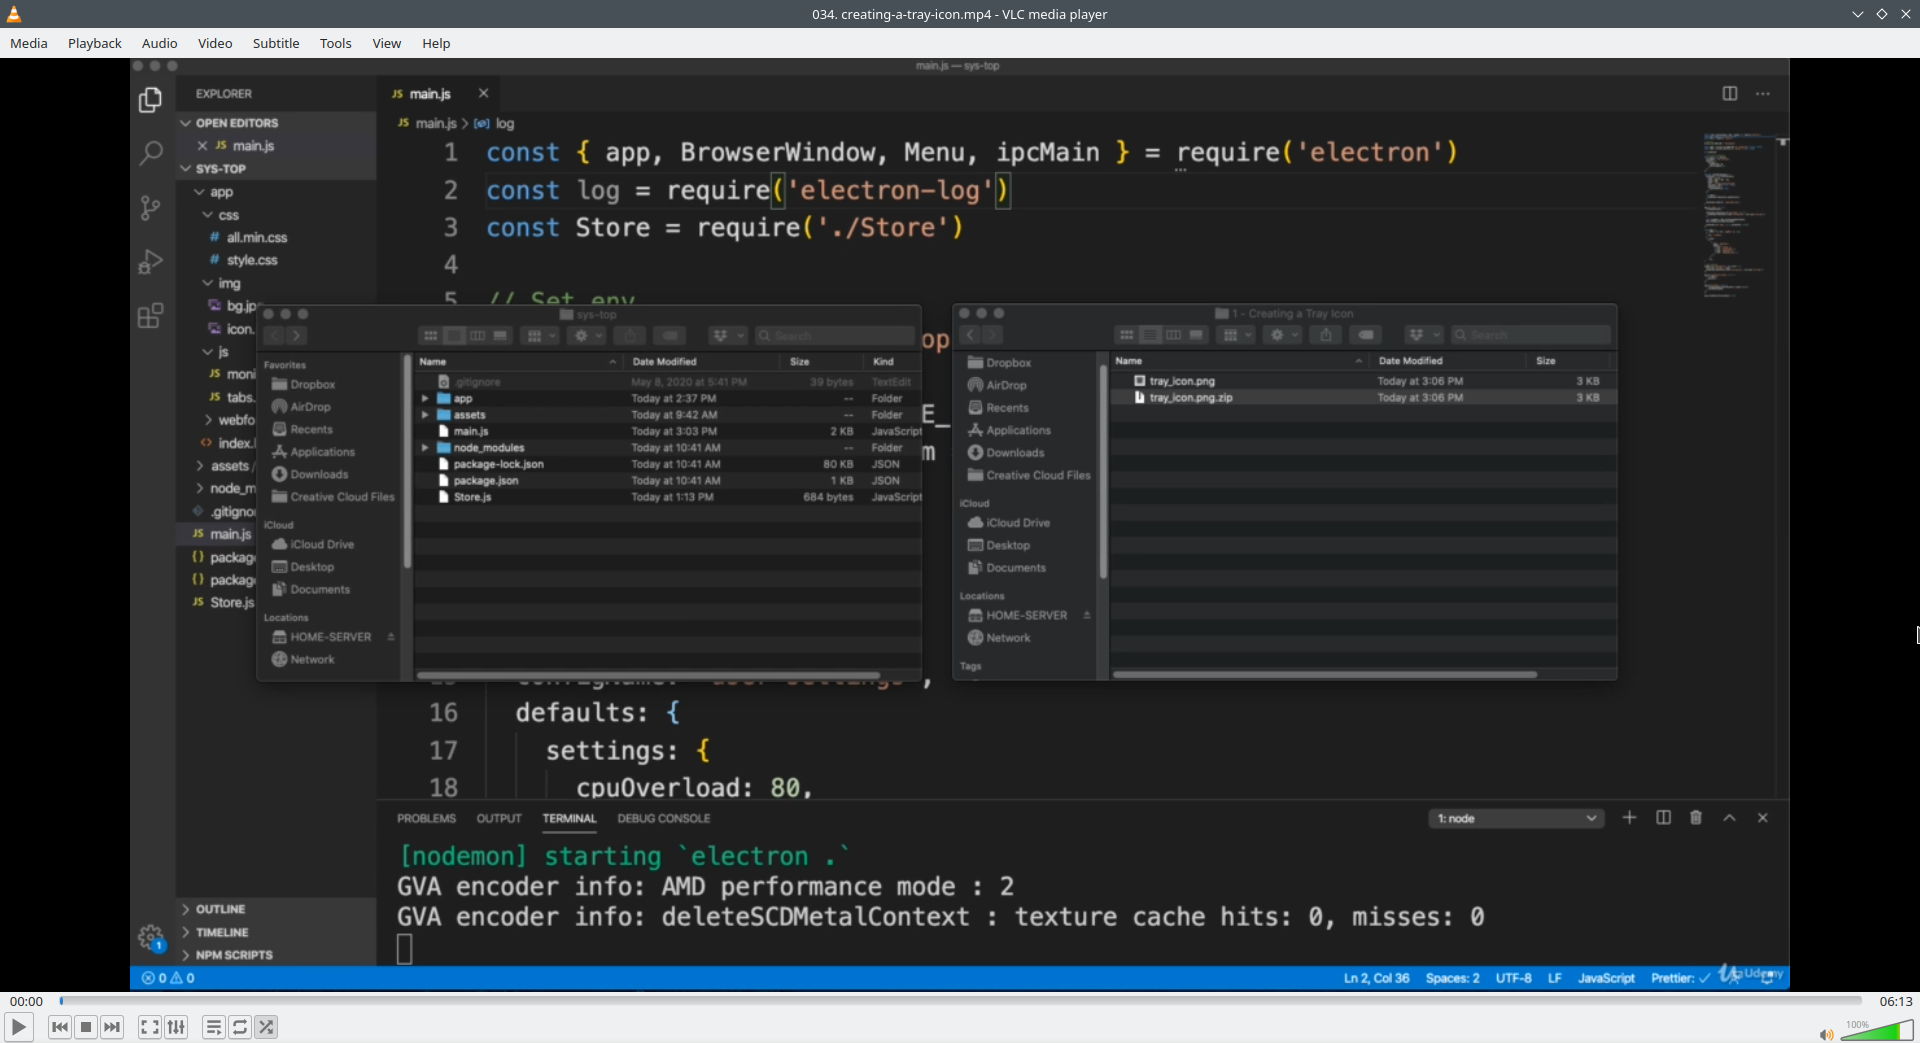Screen dimensions: 1920x1043
Task: Click the LF line-ending status item
Action: [1555, 978]
